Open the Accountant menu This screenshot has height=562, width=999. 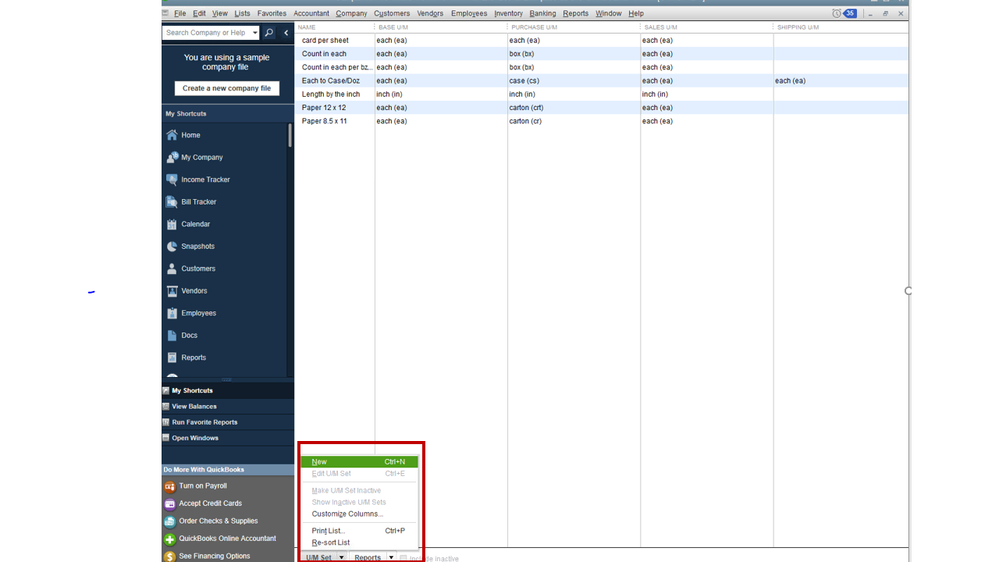pyautogui.click(x=311, y=13)
